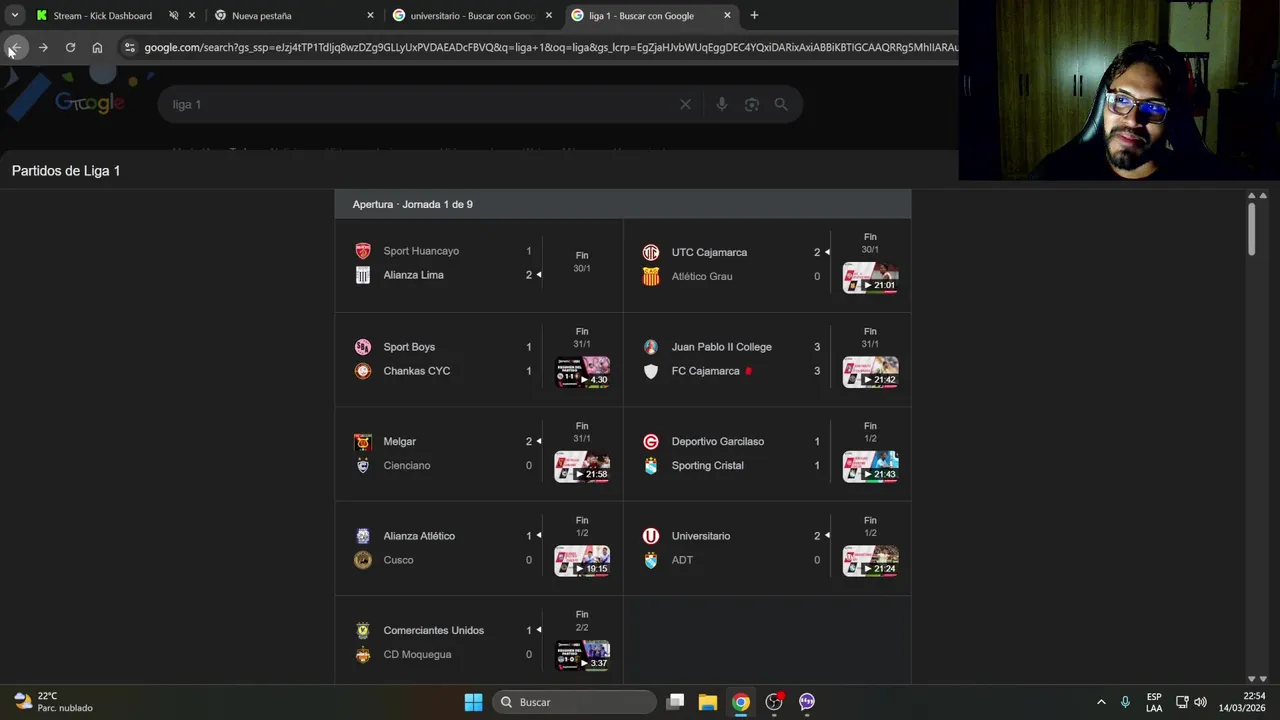Clear the Google search box text

point(685,104)
